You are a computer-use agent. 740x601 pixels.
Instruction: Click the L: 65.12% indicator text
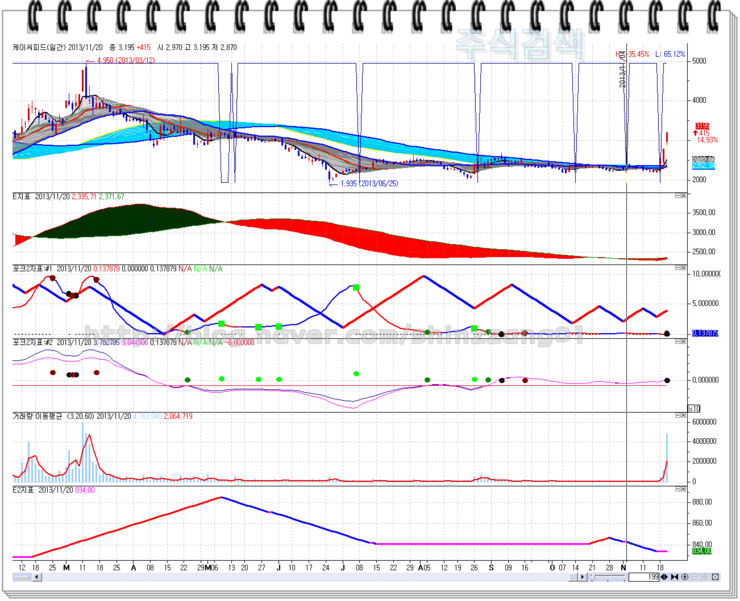click(x=668, y=54)
